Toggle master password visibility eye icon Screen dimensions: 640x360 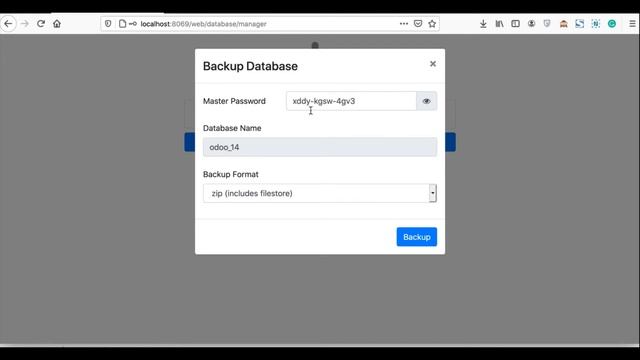click(x=427, y=101)
